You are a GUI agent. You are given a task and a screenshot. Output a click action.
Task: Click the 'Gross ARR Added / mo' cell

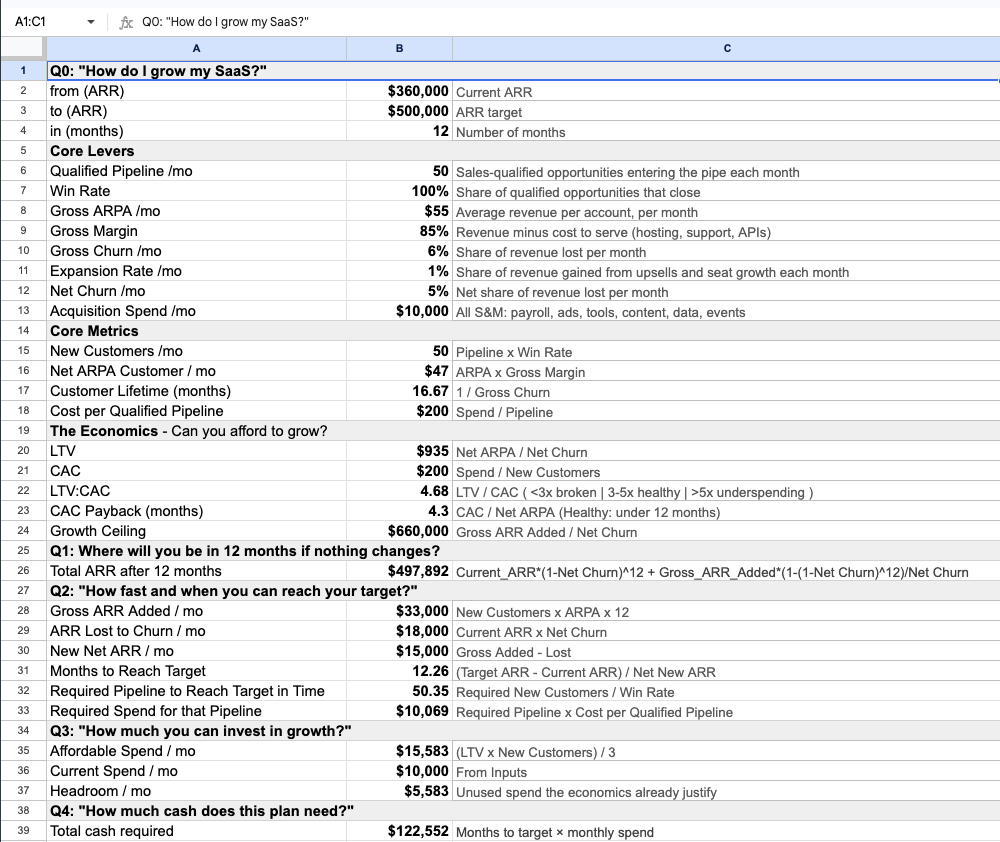[196, 611]
